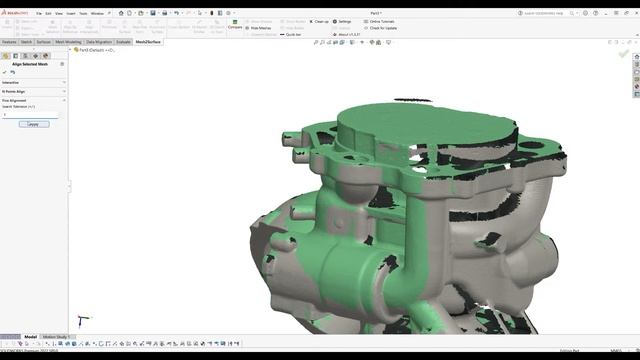Select the Motion Study 1 tab
This screenshot has height=360, width=640.
(x=57, y=337)
